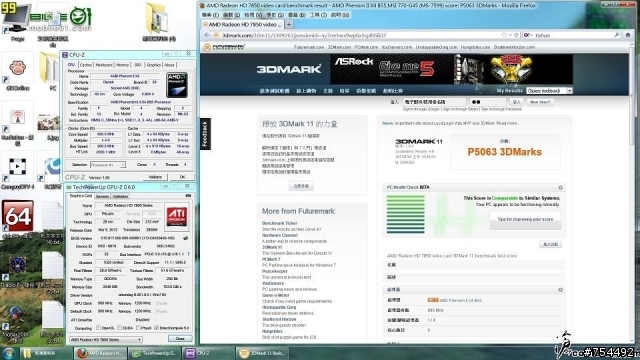
Task: Switch to the Mainboard tab in CPU-Z
Action: coord(104,65)
